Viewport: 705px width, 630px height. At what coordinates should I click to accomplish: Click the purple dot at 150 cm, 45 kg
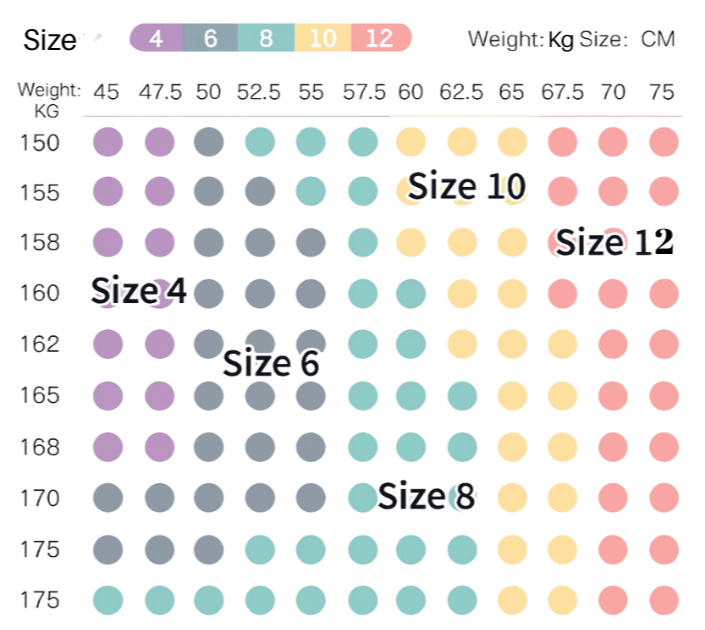(107, 142)
